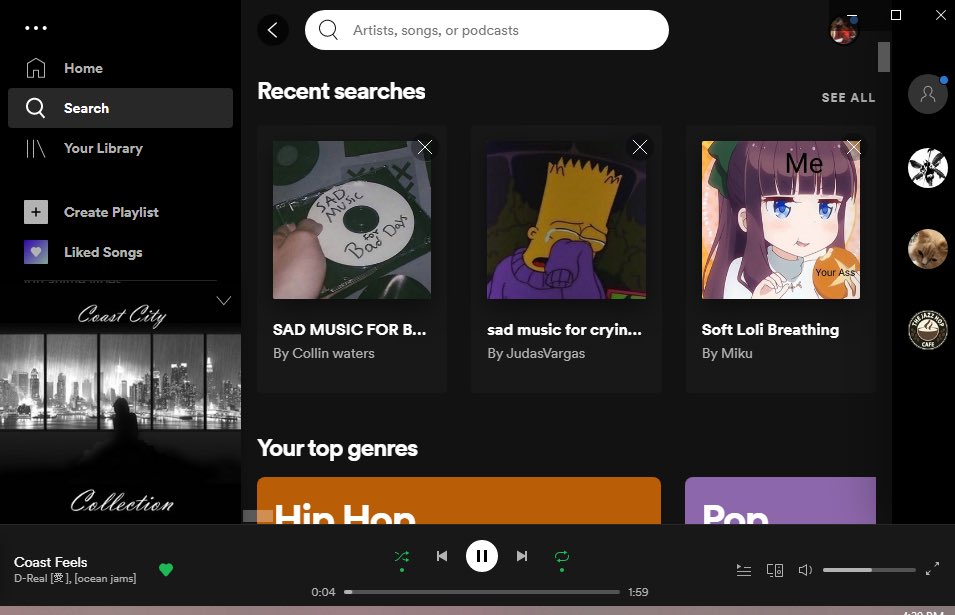The width and height of the screenshot is (955, 615).
Task: Enter full screen player mode
Action: click(932, 569)
